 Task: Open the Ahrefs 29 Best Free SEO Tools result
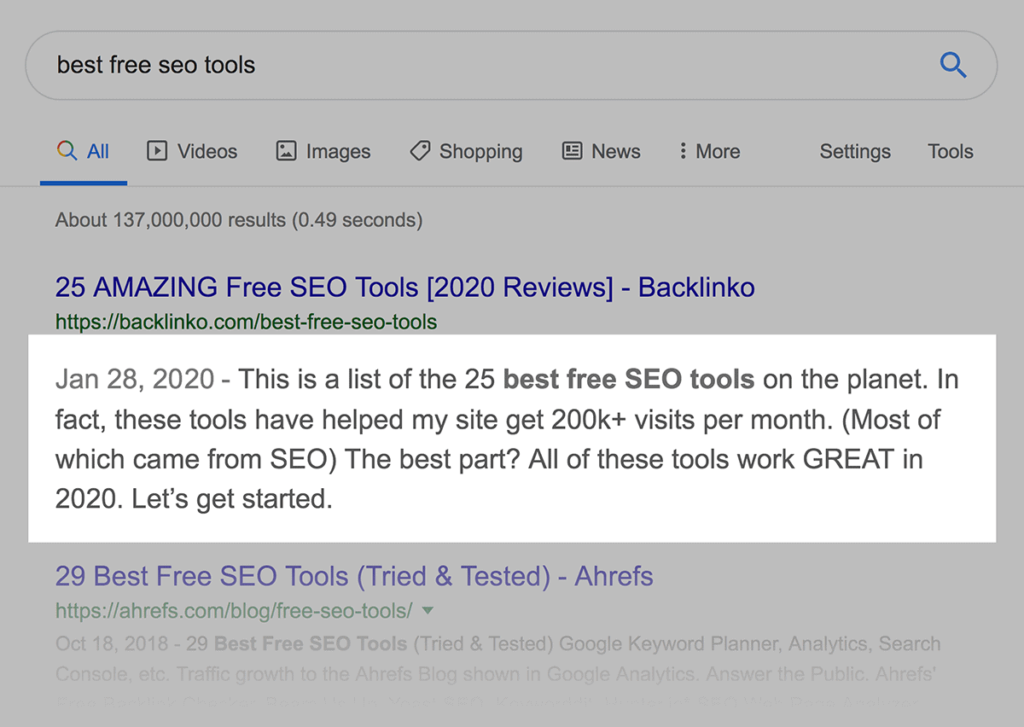353,577
